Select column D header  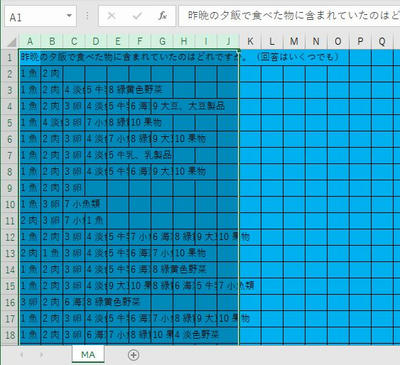click(x=96, y=41)
